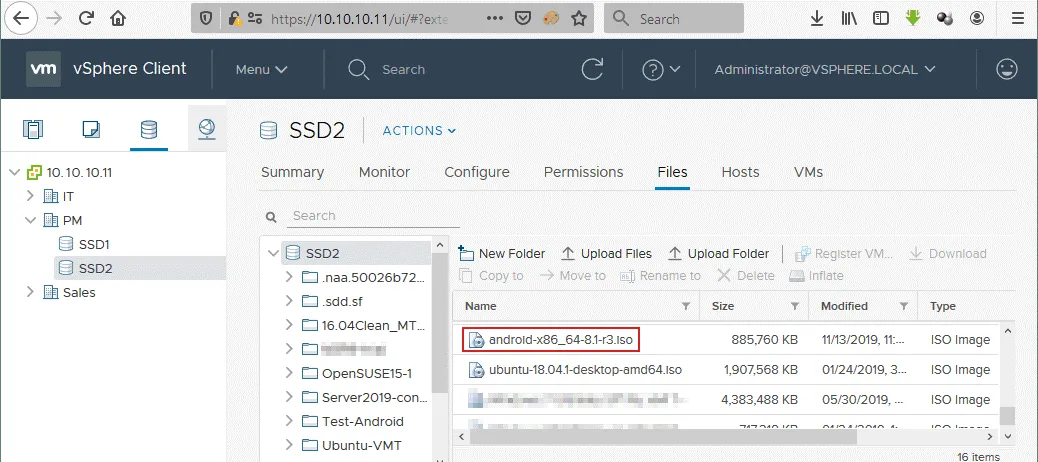The image size is (1038, 462).
Task: Switch to the Permissions tab
Action: pos(583,172)
